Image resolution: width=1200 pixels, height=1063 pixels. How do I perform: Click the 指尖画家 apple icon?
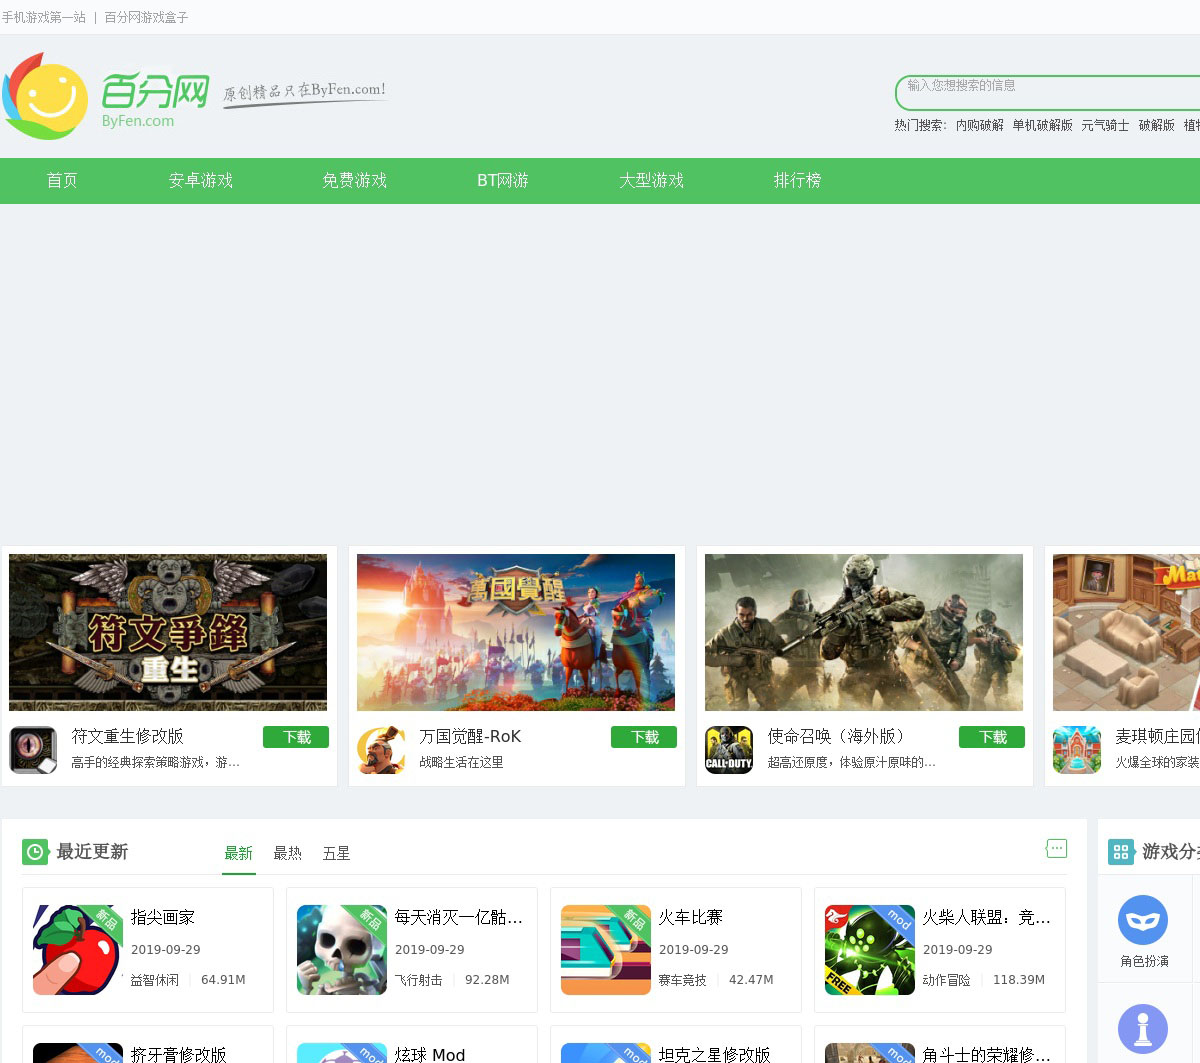point(78,950)
